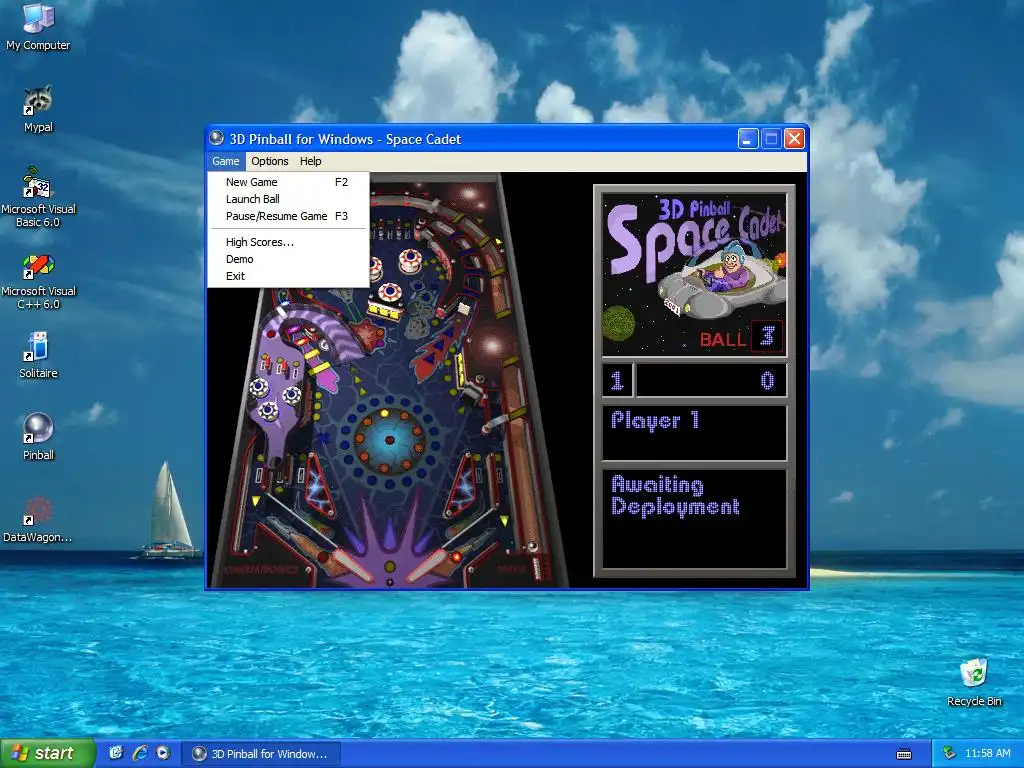Image resolution: width=1024 pixels, height=768 pixels.
Task: Click the Player 1 label panel
Action: coord(694,432)
